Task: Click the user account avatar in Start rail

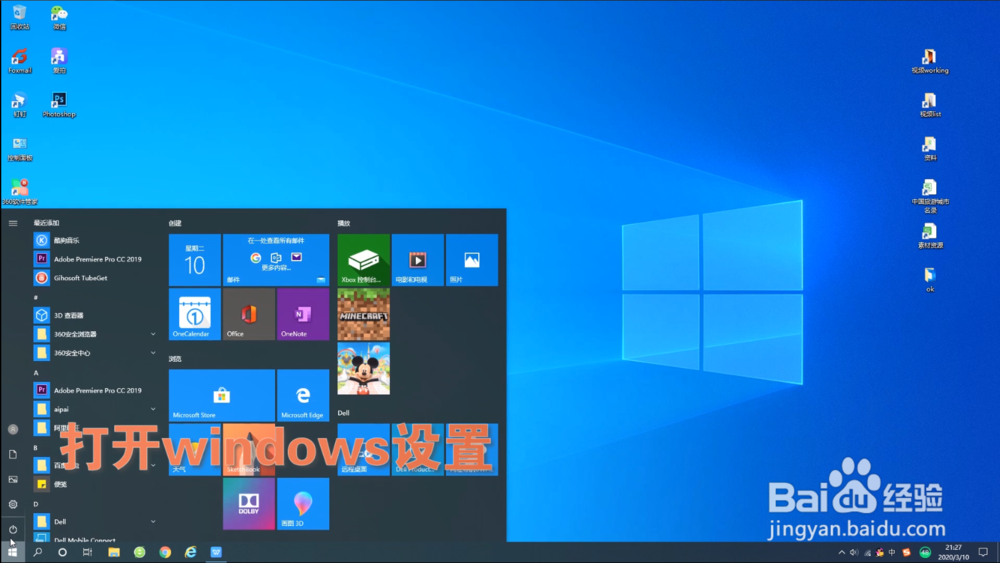Action: [13, 430]
